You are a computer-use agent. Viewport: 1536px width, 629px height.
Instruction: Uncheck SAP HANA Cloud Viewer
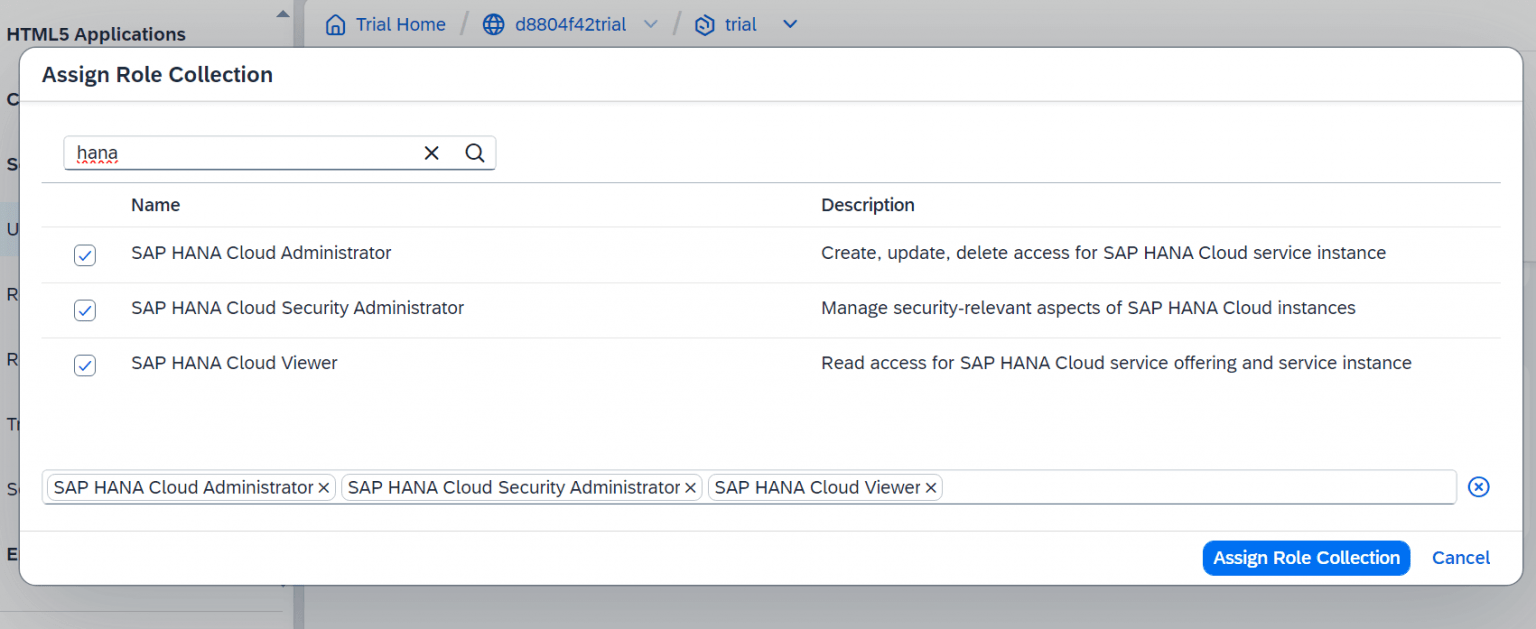coord(85,365)
